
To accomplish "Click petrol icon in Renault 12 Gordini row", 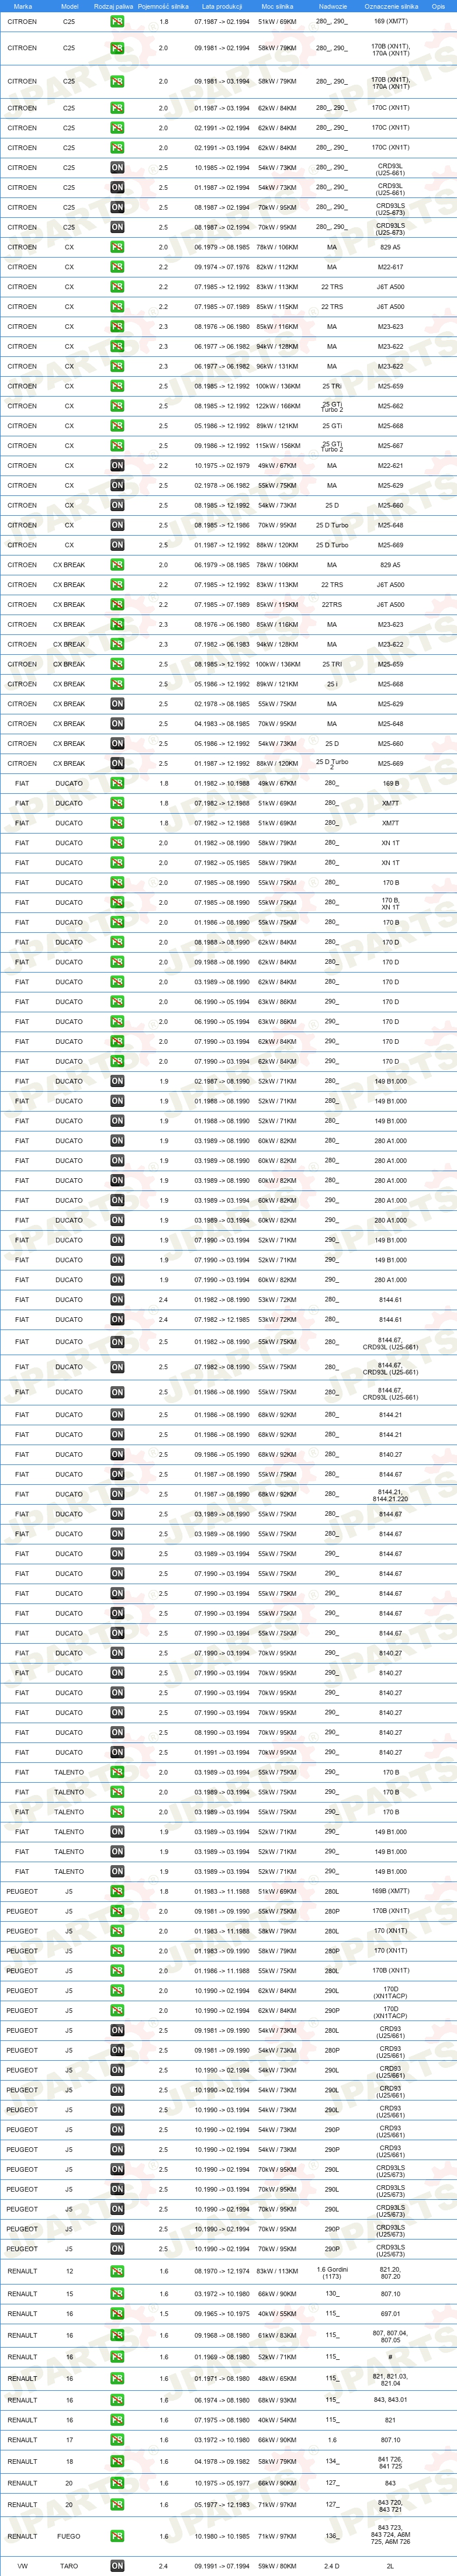I will pyautogui.click(x=117, y=2272).
